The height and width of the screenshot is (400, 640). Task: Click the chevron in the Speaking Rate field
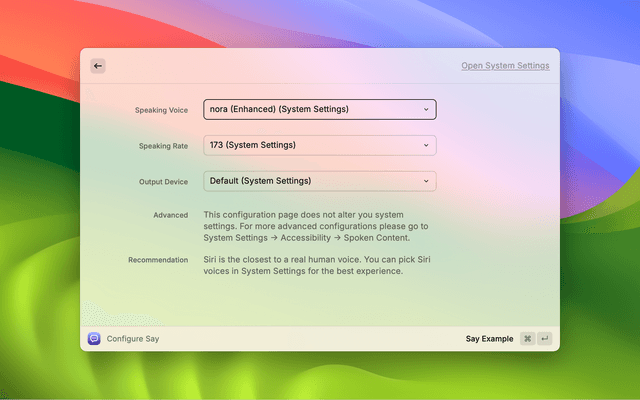click(426, 145)
